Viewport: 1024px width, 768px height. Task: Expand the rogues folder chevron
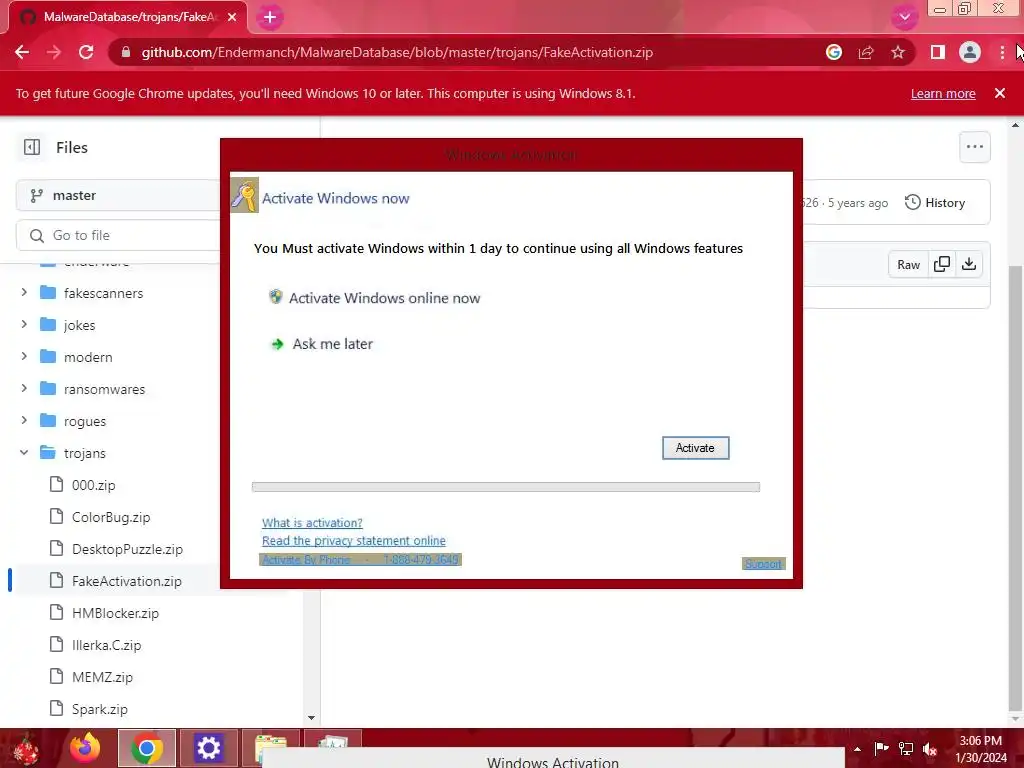(x=24, y=421)
